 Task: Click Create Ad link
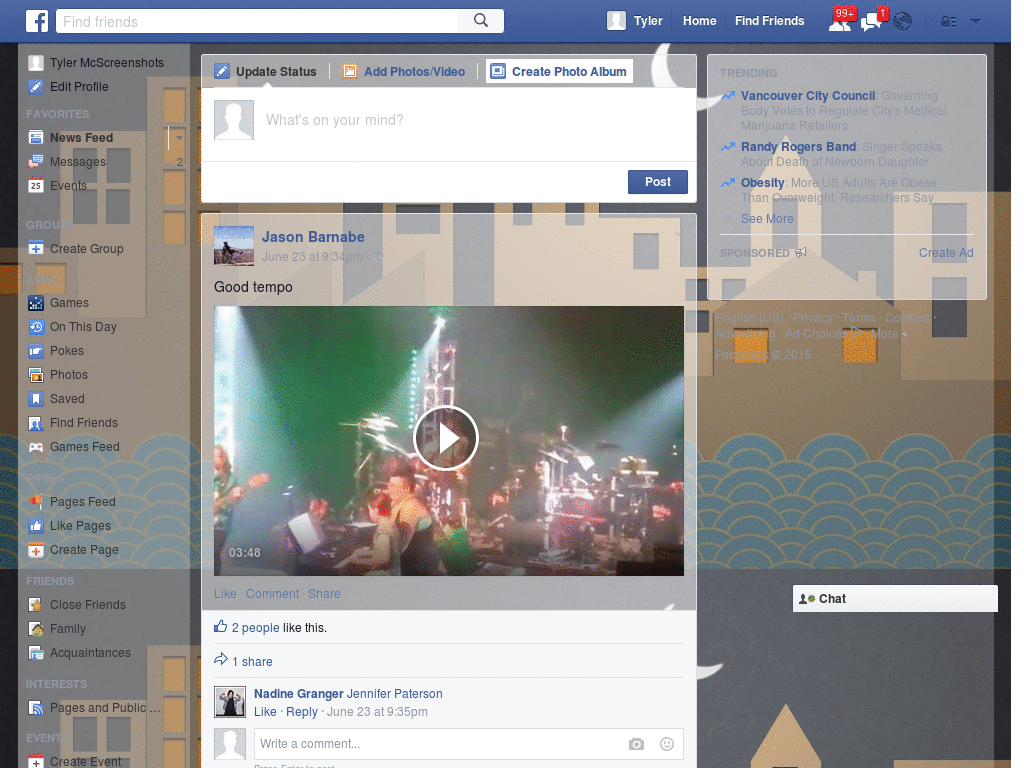[x=946, y=253]
